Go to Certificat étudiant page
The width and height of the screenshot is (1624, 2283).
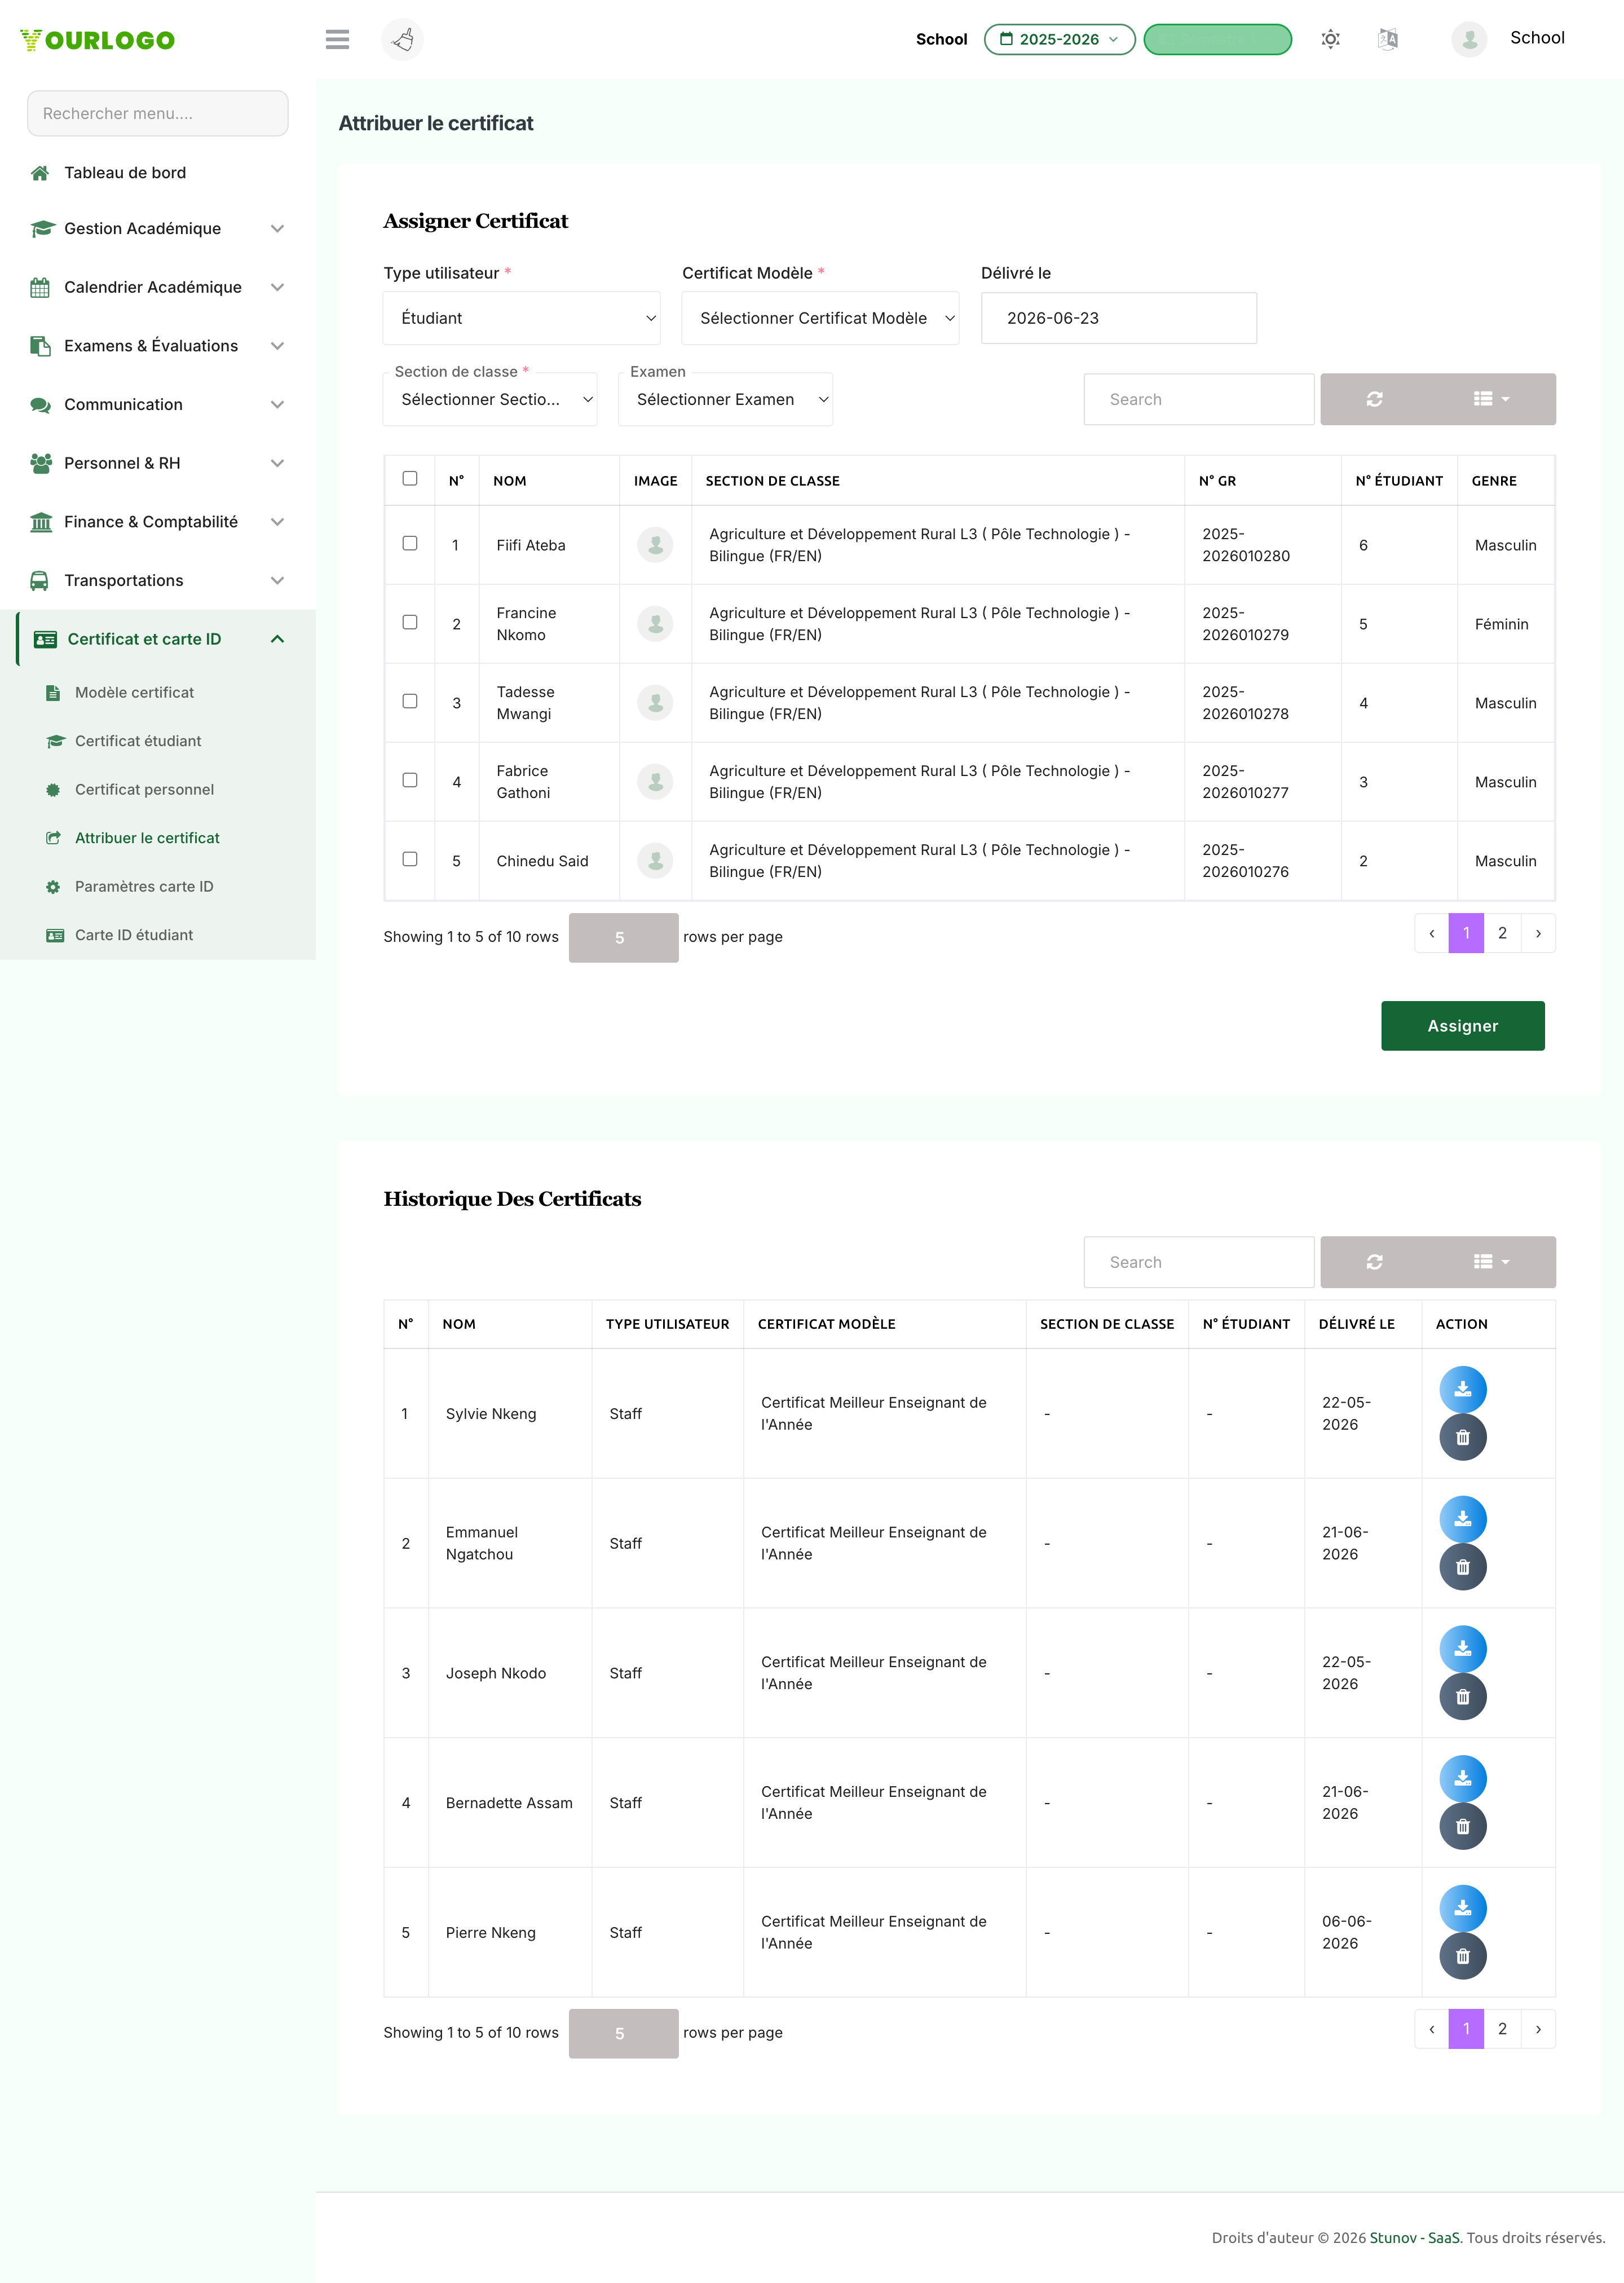[x=138, y=741]
